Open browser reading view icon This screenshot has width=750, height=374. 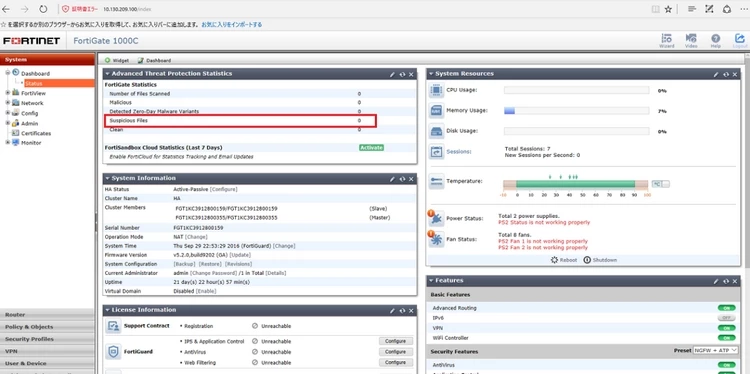[655, 9]
